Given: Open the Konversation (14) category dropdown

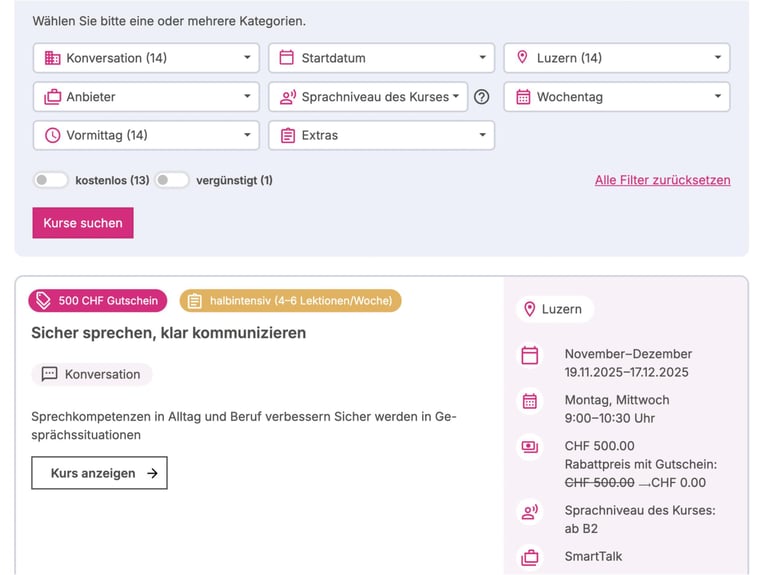Looking at the screenshot, I should (146, 58).
